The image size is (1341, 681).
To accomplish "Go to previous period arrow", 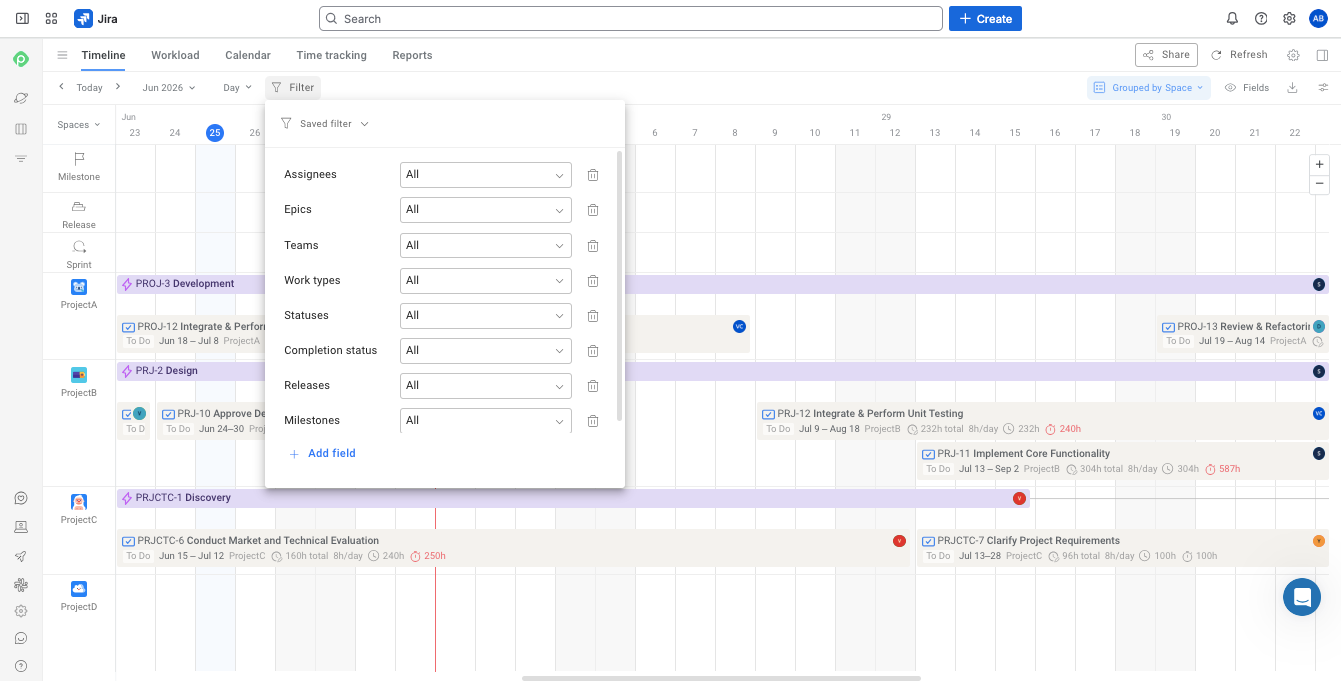I will click(x=61, y=87).
